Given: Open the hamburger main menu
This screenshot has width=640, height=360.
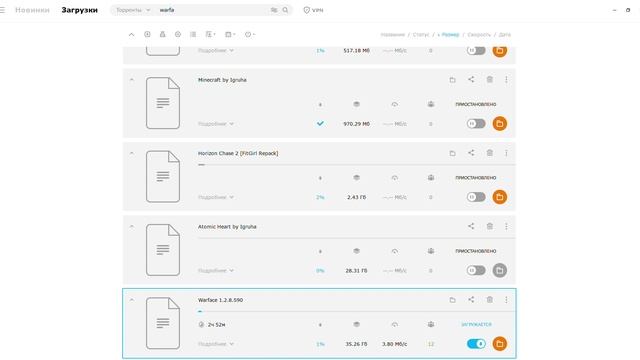Looking at the screenshot, I should point(2,10).
